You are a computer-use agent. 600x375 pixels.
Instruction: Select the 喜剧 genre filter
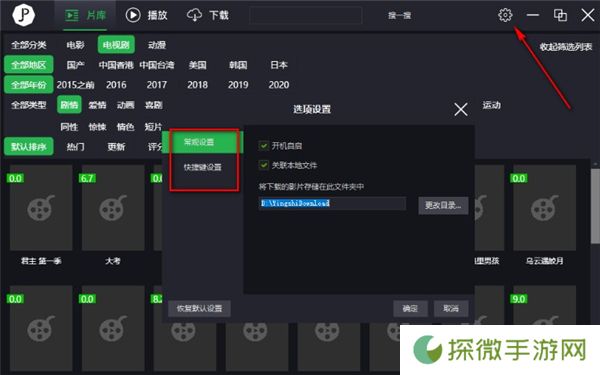153,105
